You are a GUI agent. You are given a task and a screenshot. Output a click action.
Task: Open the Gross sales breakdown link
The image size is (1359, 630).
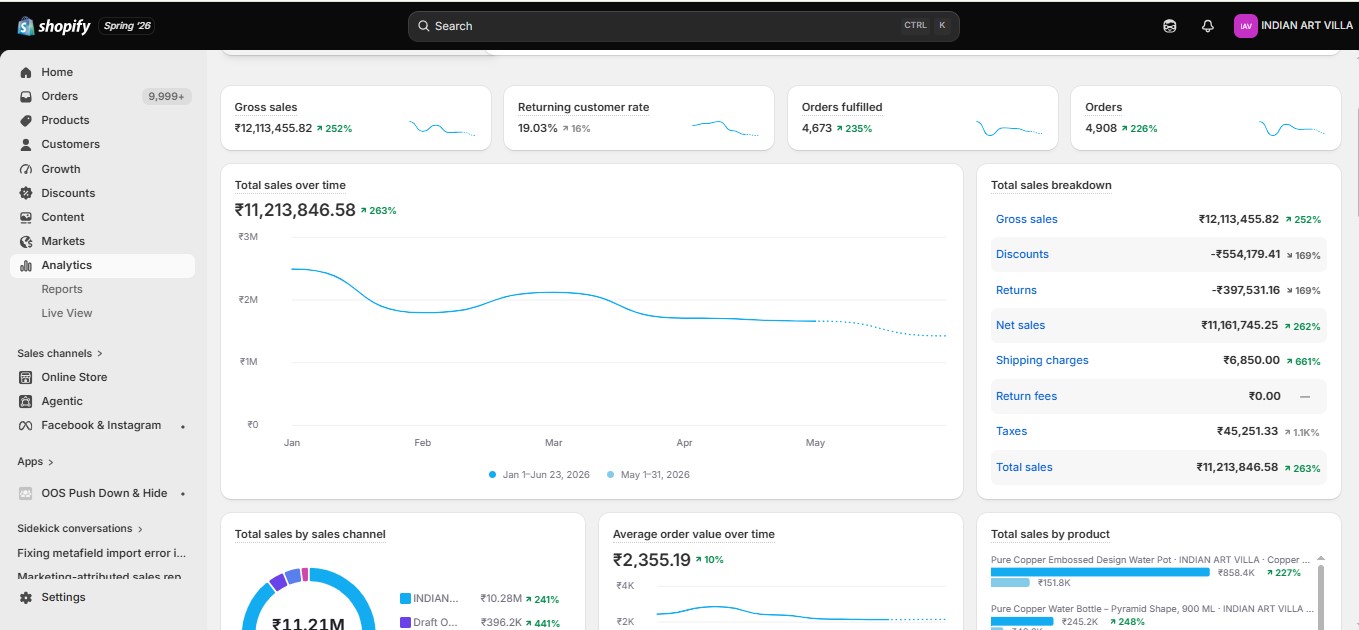tap(1026, 219)
